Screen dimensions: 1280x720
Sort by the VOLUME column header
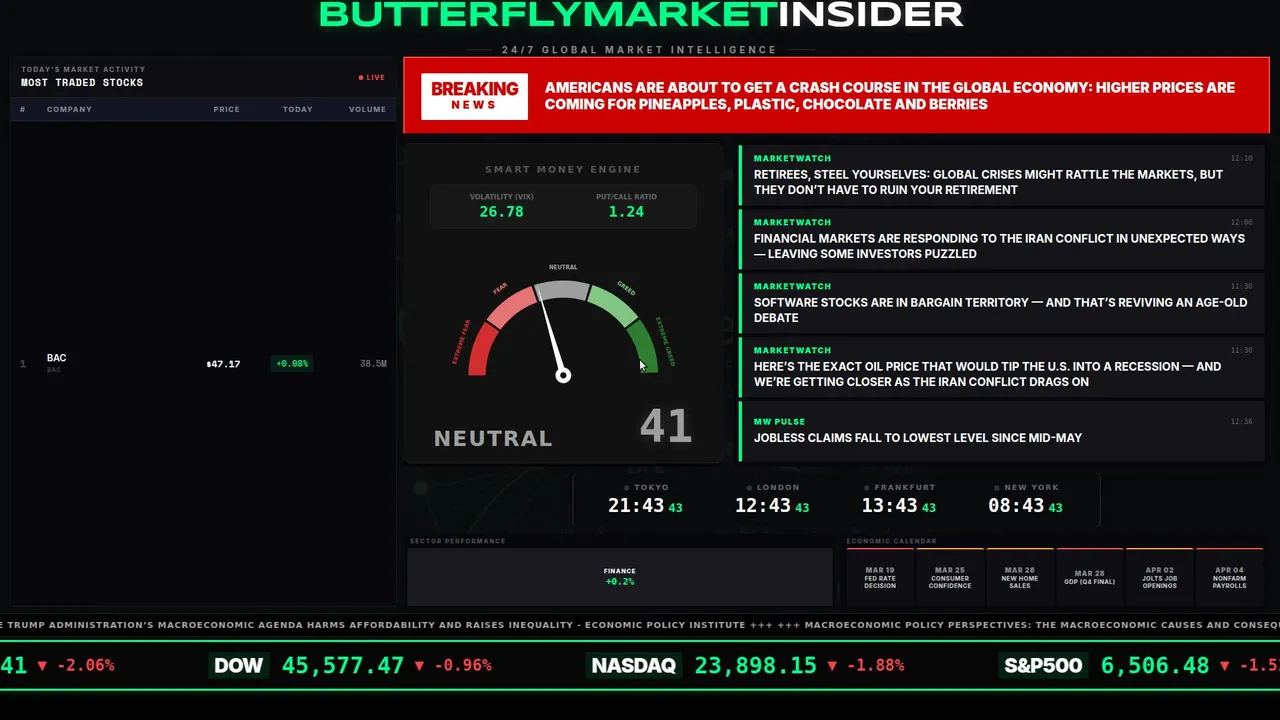click(x=367, y=109)
